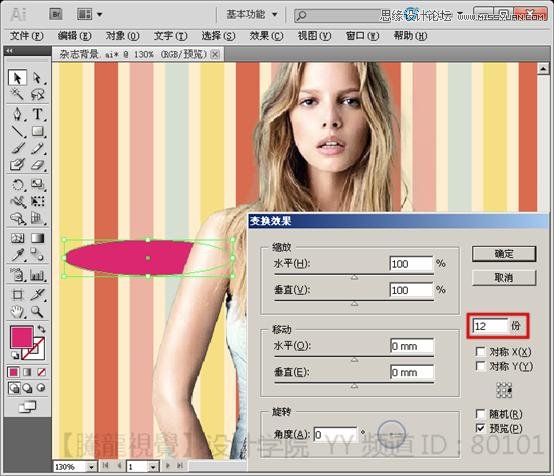Select the Warp tool
This screenshot has height=476, width=554.
tap(17, 202)
